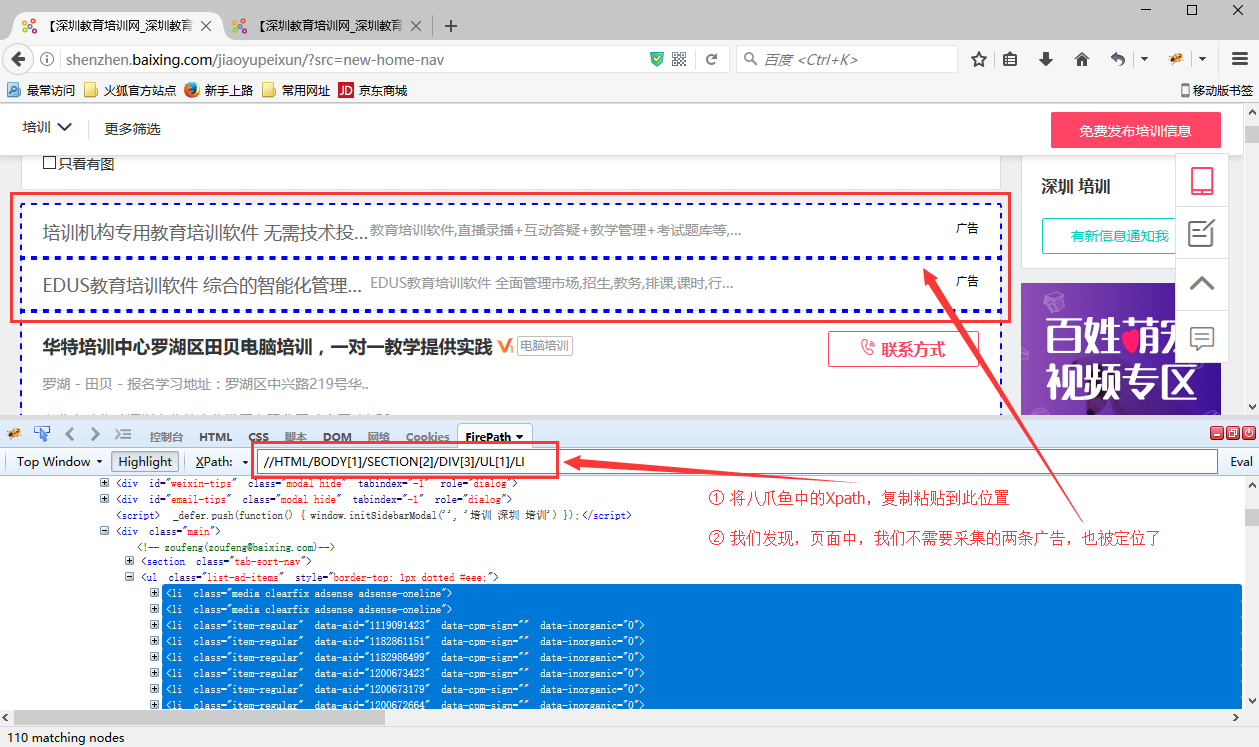
Task: Open the 华特培训中心罗湖区田贝电脑培训 listing
Action: click(x=268, y=347)
